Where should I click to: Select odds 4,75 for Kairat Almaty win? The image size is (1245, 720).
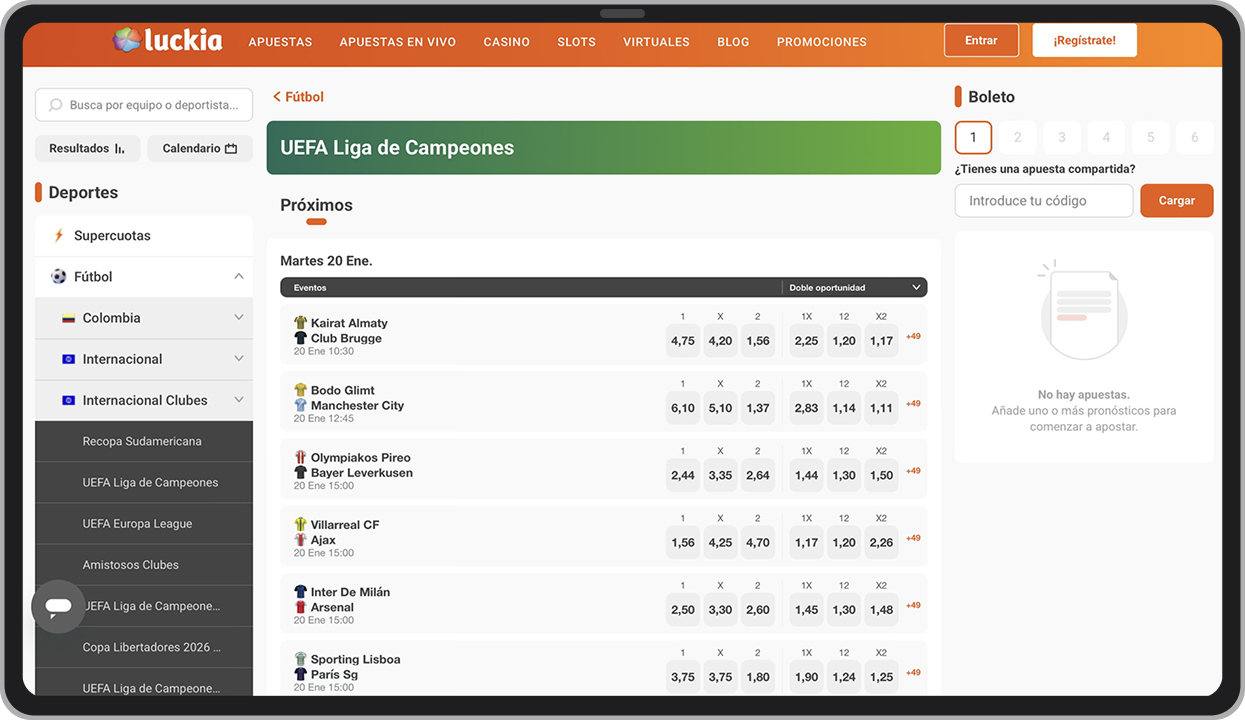coord(683,341)
